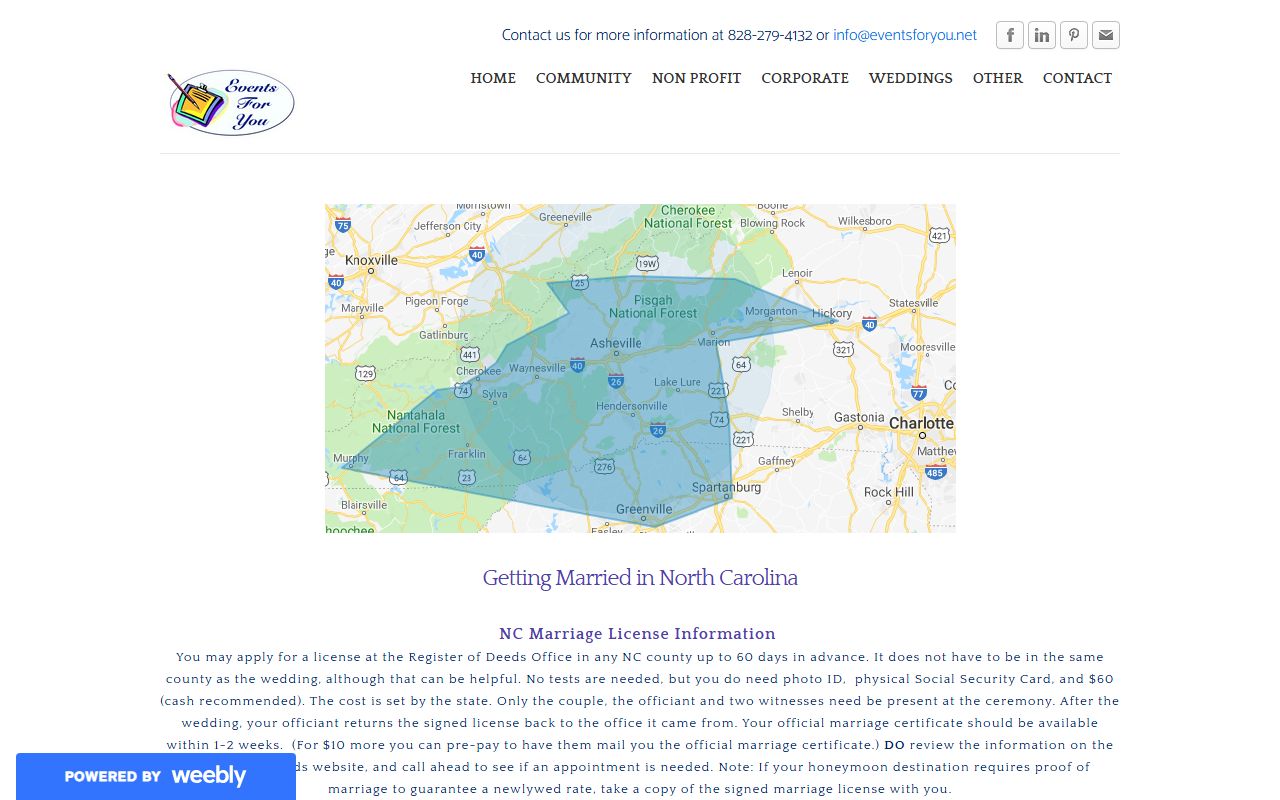Click the Mail envelope icon
Screen dimensions: 1280x800
(x=1105, y=35)
